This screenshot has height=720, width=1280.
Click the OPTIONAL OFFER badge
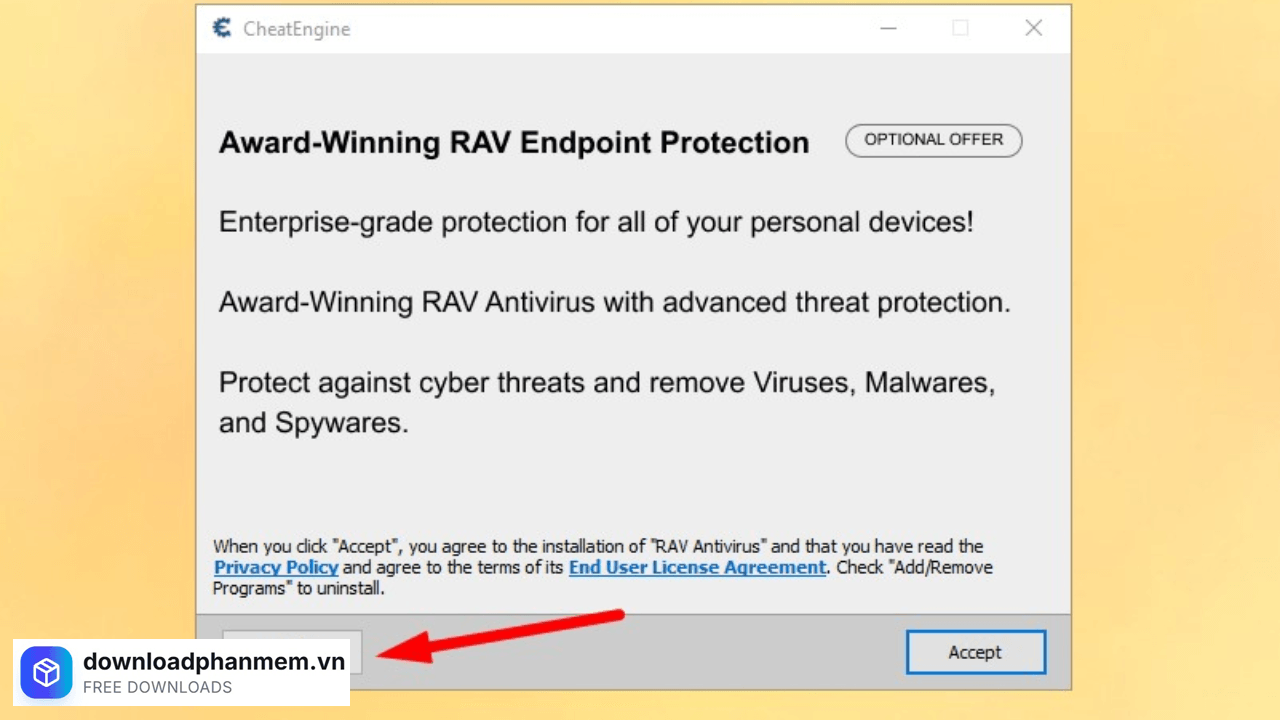pyautogui.click(x=933, y=140)
